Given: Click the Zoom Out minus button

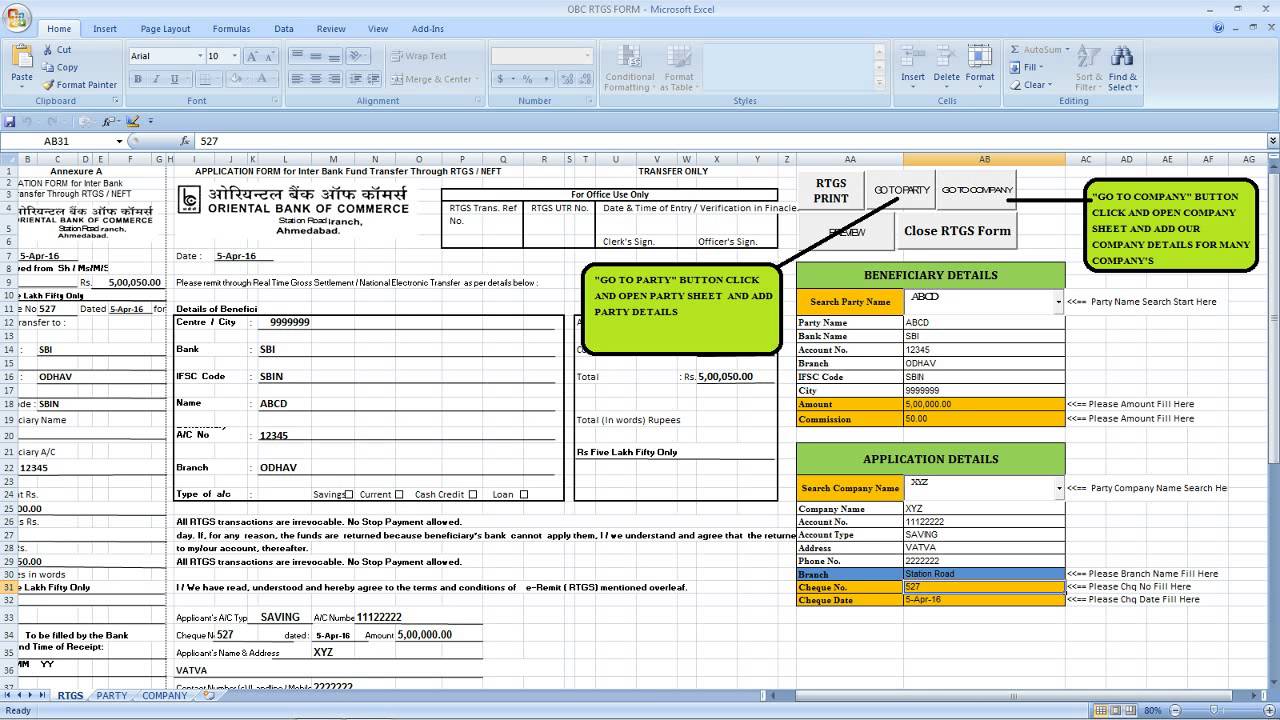Looking at the screenshot, I should pos(1174,710).
